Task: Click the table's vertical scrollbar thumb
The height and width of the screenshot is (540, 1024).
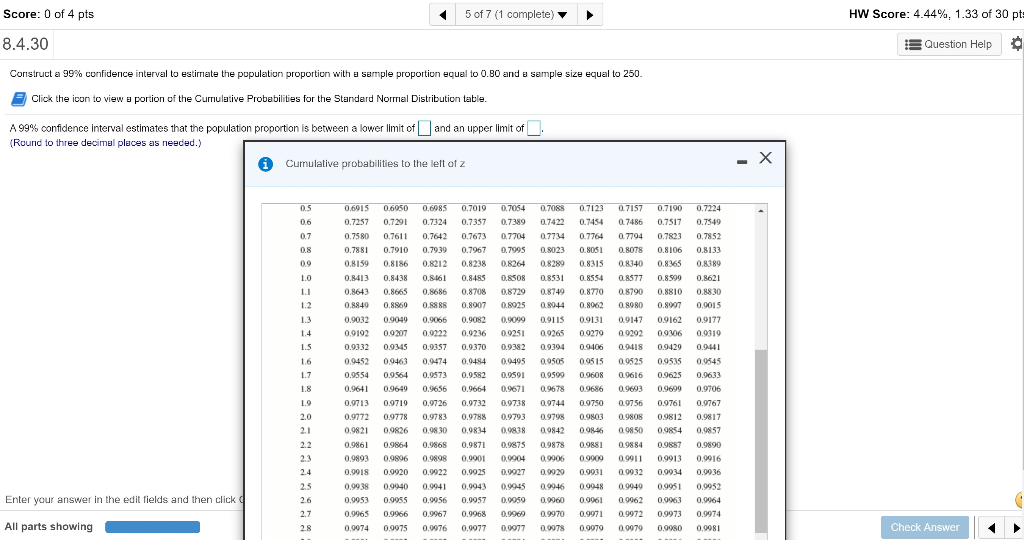Action: pyautogui.click(x=761, y=441)
